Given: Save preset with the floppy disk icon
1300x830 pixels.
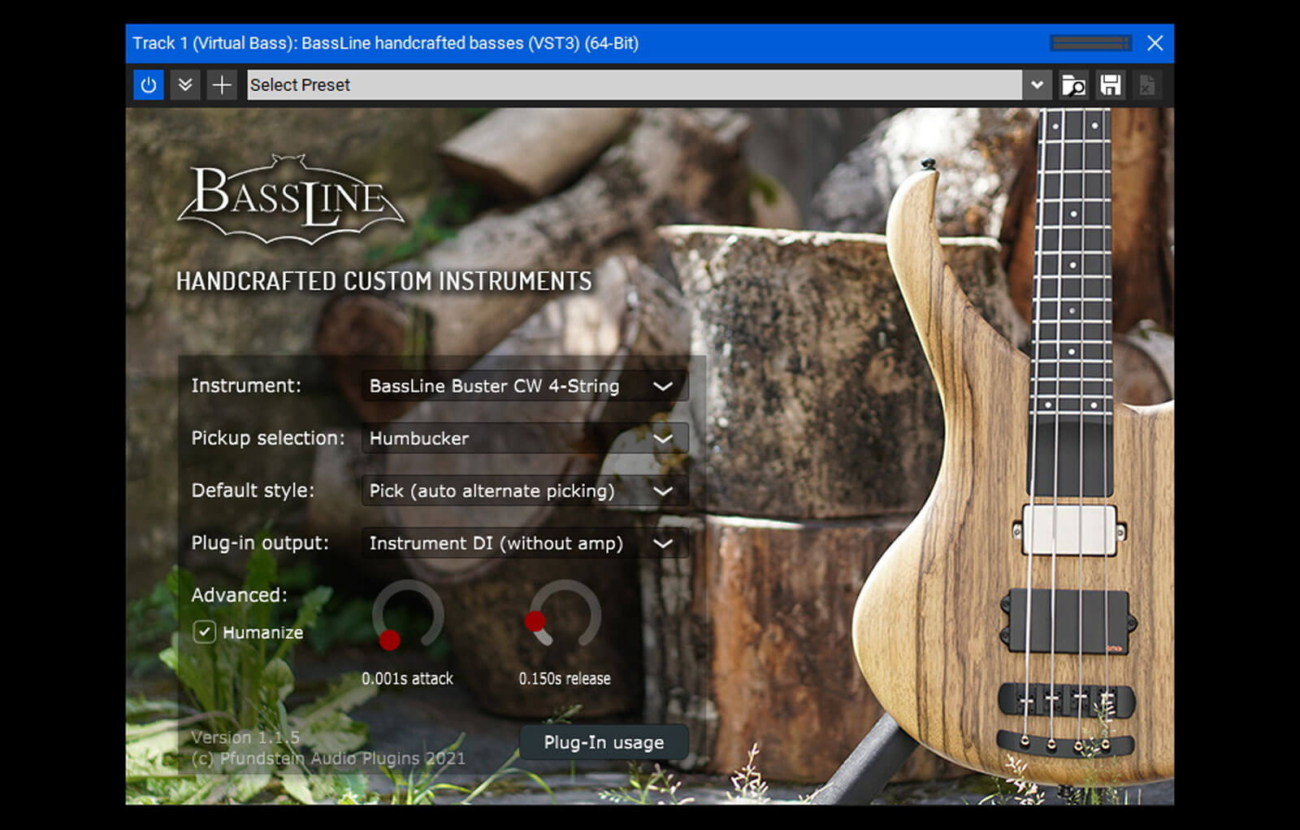Looking at the screenshot, I should [x=1110, y=85].
